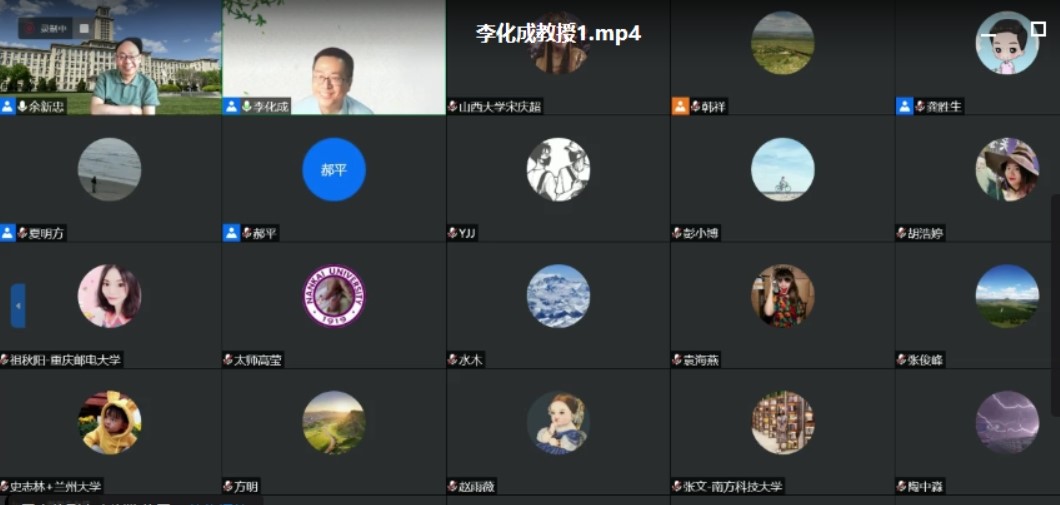Click the muted mic icon of 龚胜生

(x=920, y=106)
